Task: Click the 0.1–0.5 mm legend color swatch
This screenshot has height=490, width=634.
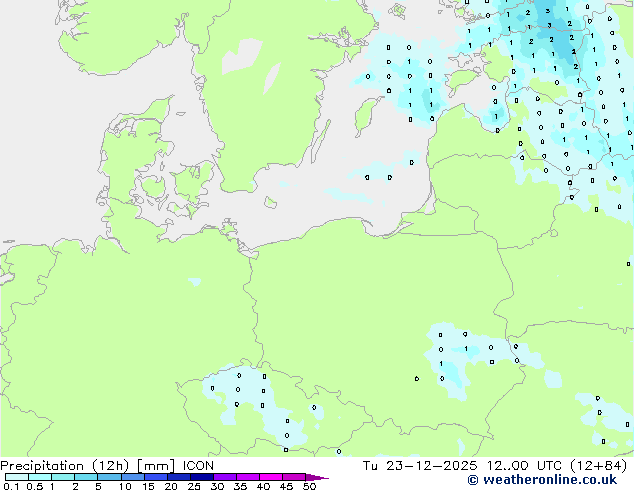Action: [x=17, y=477]
